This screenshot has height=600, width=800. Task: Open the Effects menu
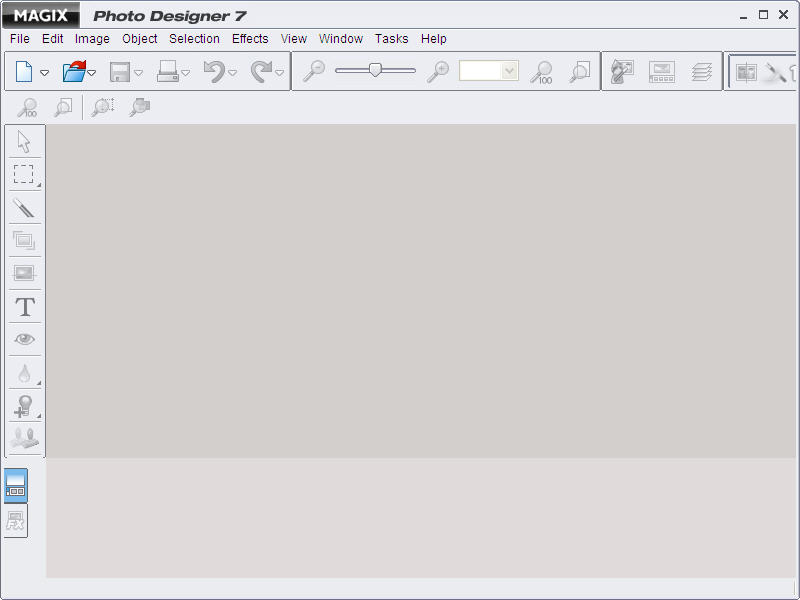[x=250, y=39]
